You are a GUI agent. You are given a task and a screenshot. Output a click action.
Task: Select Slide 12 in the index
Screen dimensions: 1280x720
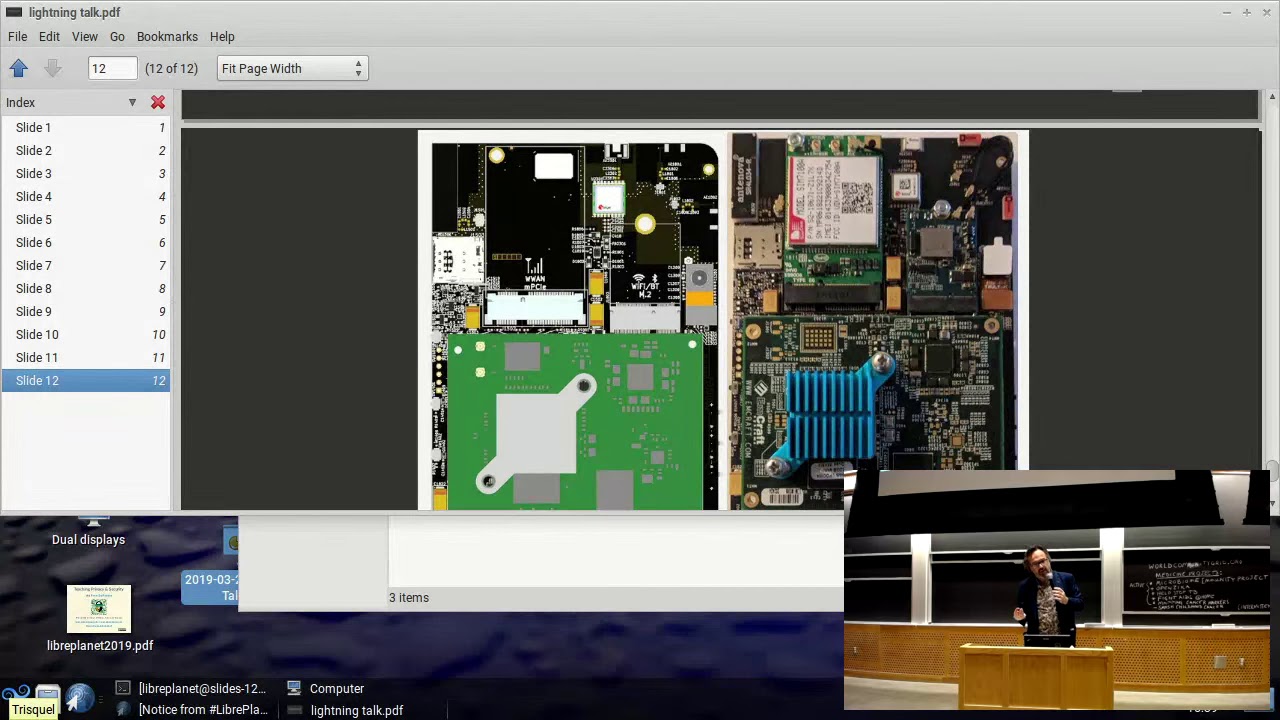pyautogui.click(x=85, y=381)
